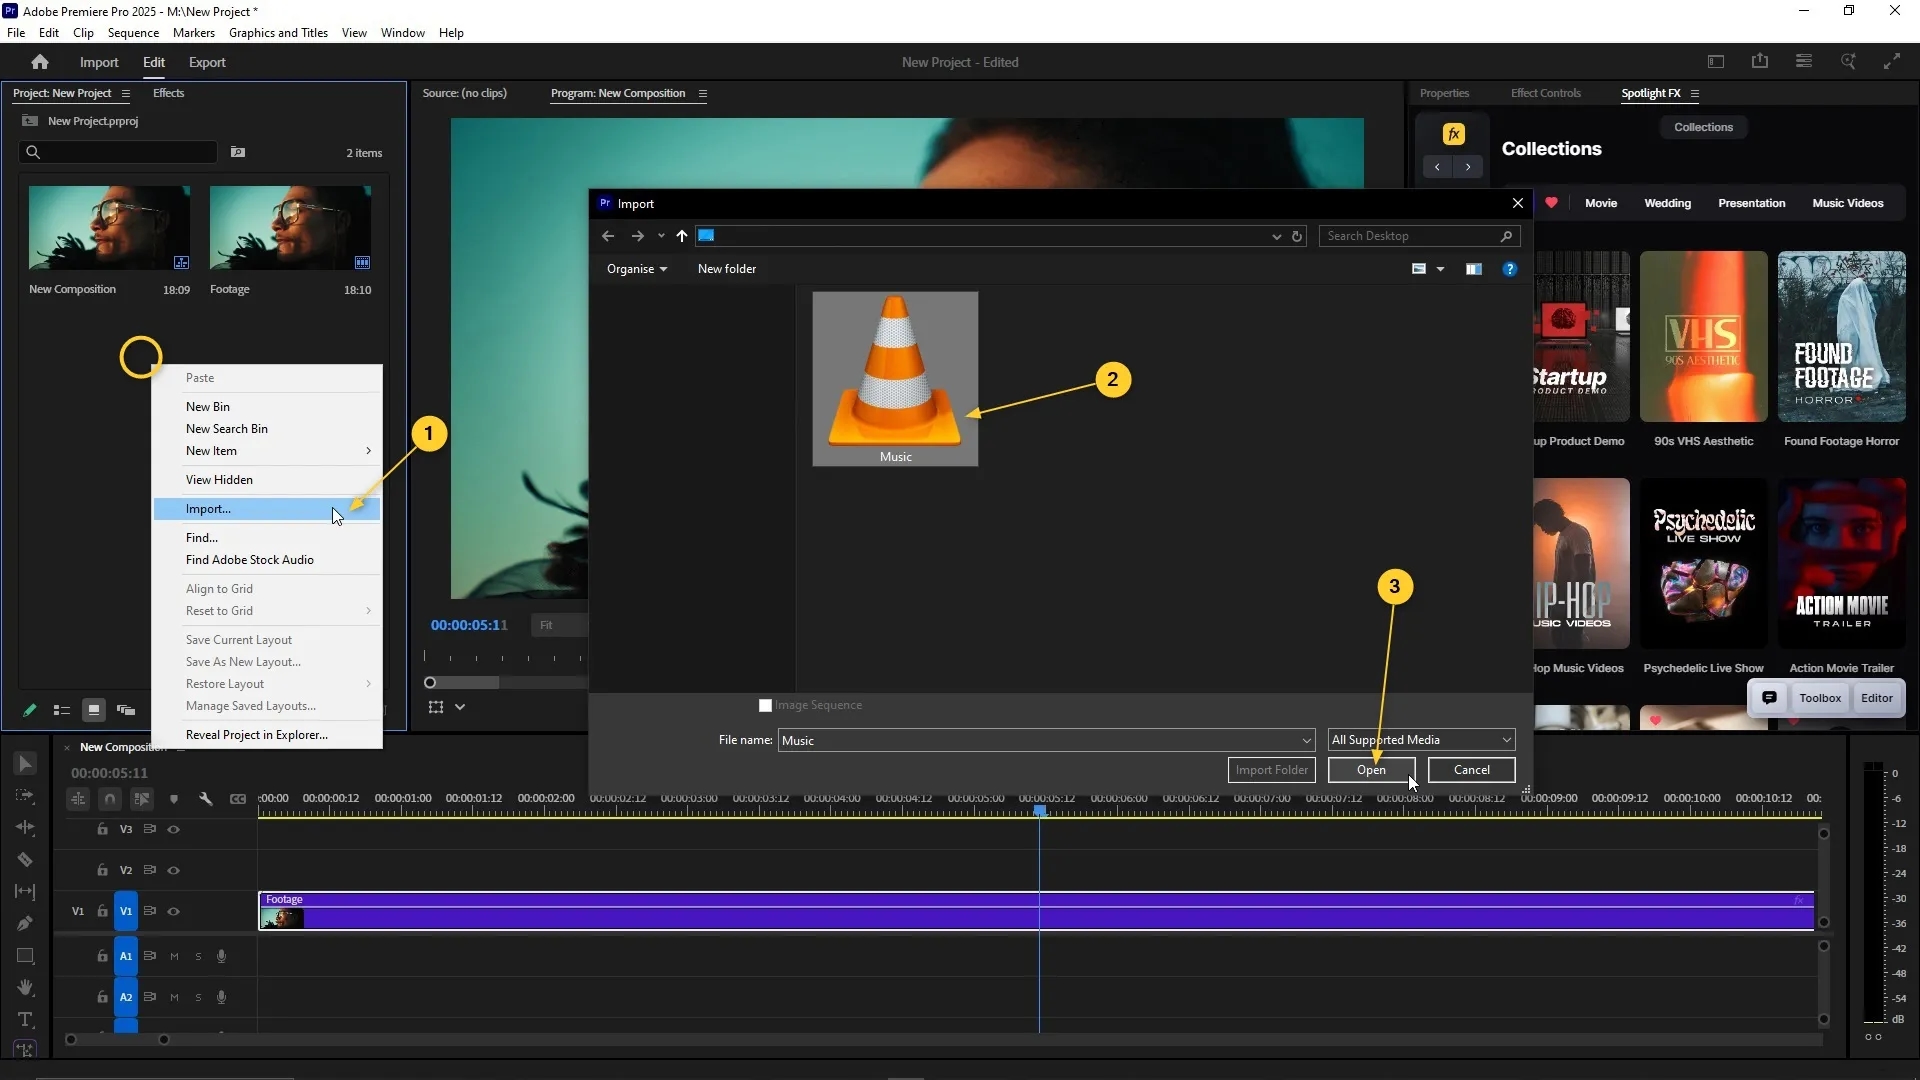Image resolution: width=1920 pixels, height=1080 pixels.
Task: Click the add marker icon in timeline
Action: 174,799
